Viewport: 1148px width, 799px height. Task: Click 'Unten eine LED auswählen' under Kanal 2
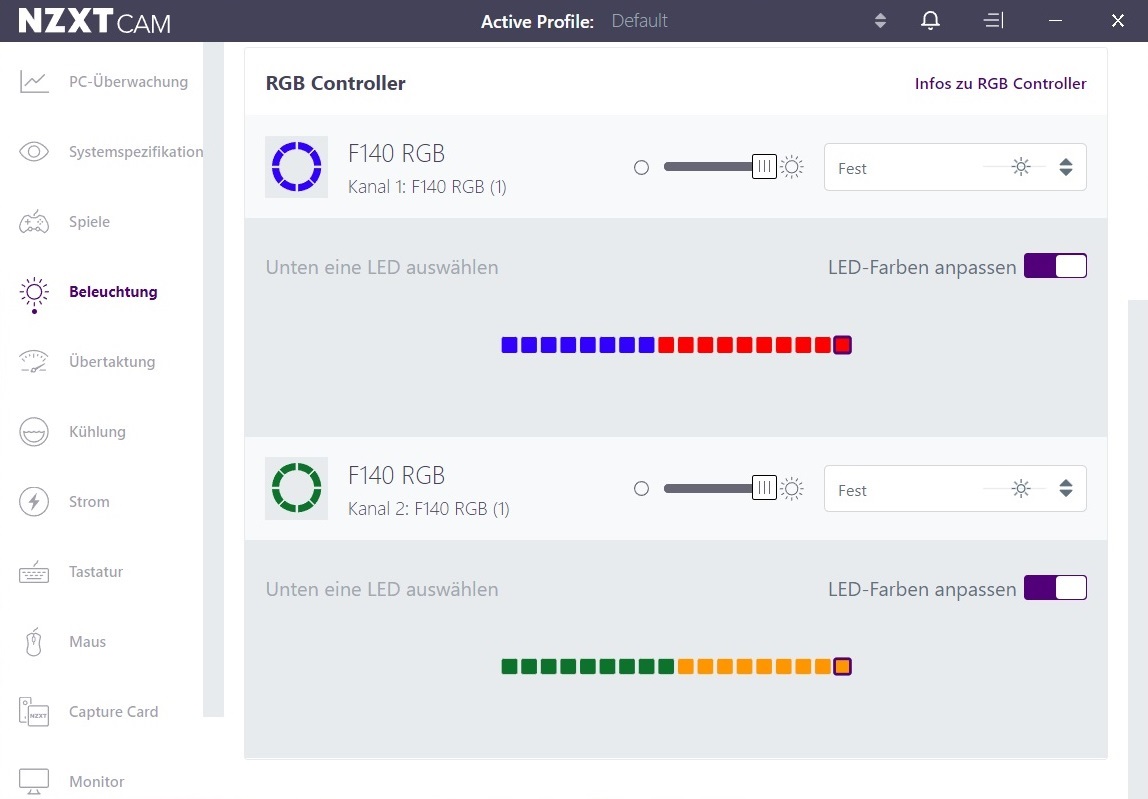[x=382, y=590]
